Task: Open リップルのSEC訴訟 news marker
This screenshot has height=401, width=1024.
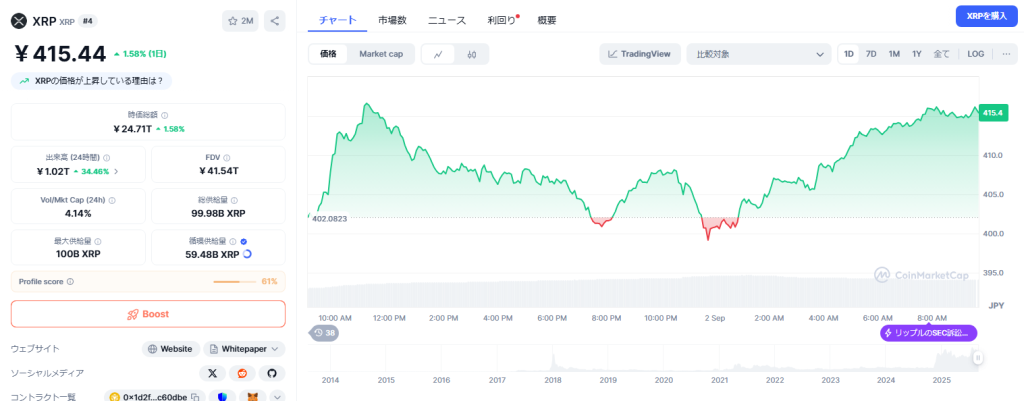Action: [x=929, y=333]
